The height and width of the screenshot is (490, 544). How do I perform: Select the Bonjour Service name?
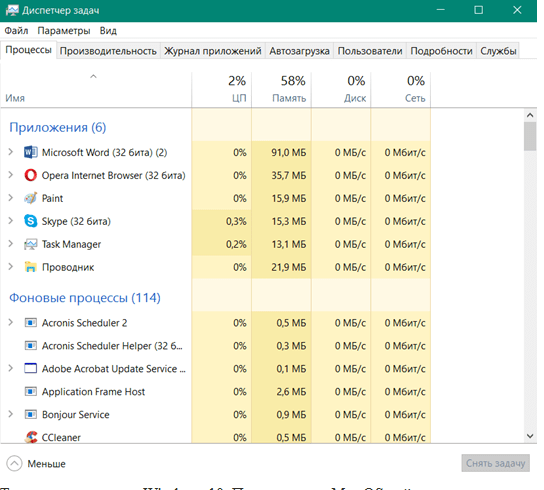(76, 415)
